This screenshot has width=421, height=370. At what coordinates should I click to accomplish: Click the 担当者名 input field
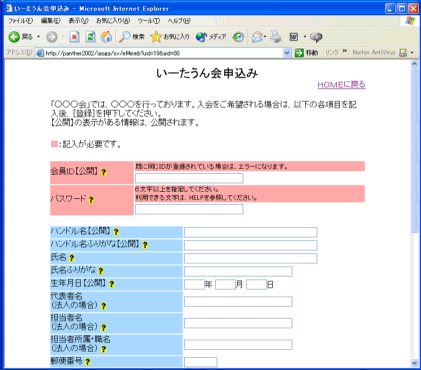[x=238, y=323]
